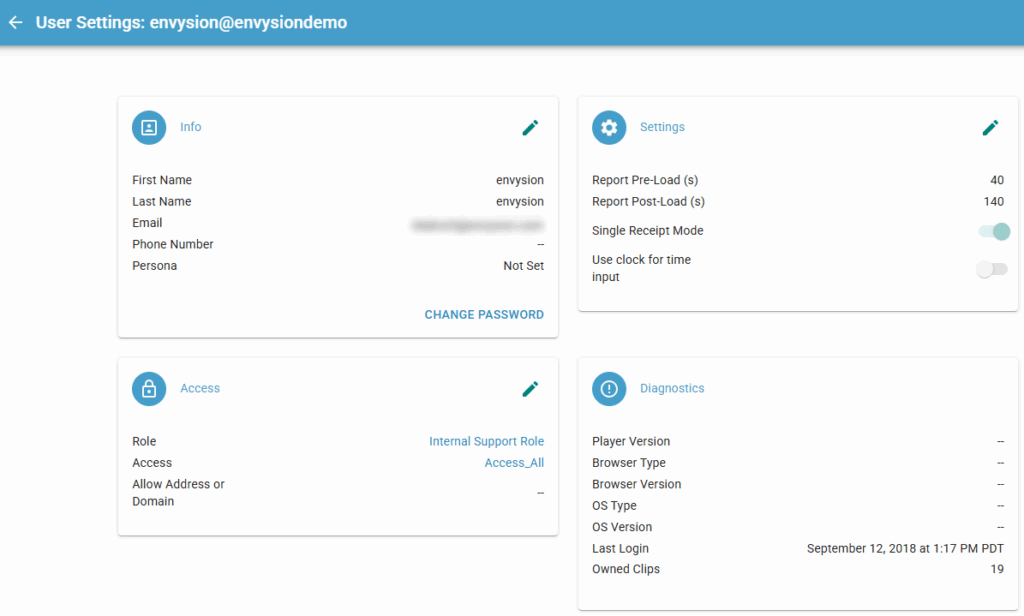Click the Settings gear icon
1024x616 pixels.
[x=609, y=127]
